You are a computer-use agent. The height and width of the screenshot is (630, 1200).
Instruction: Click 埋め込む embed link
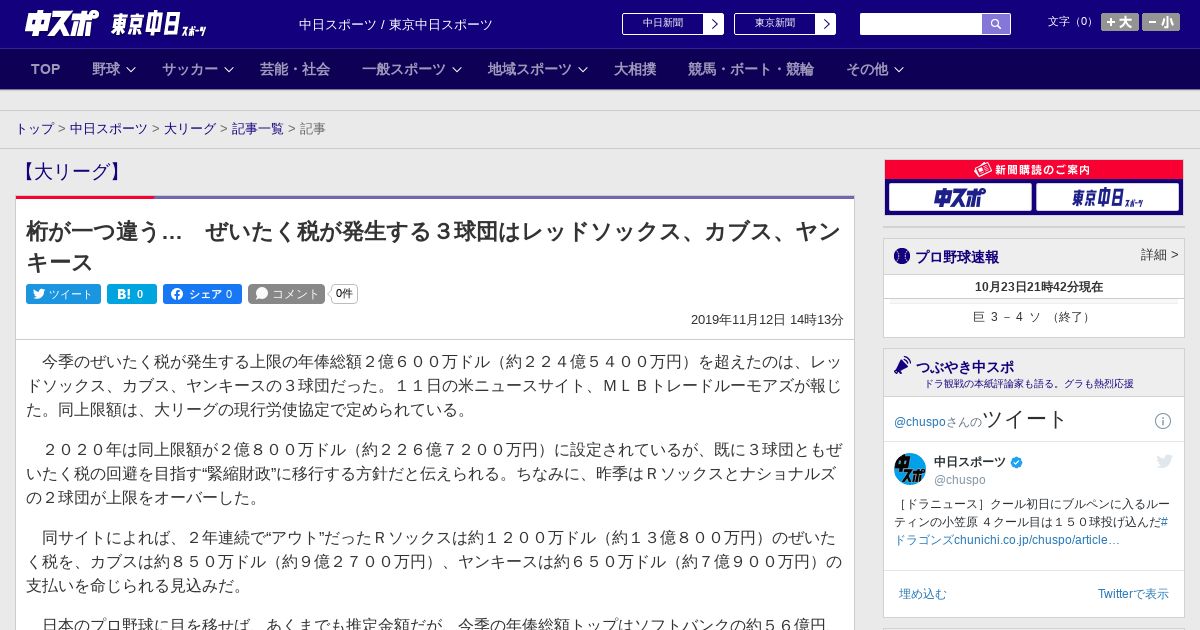(922, 594)
